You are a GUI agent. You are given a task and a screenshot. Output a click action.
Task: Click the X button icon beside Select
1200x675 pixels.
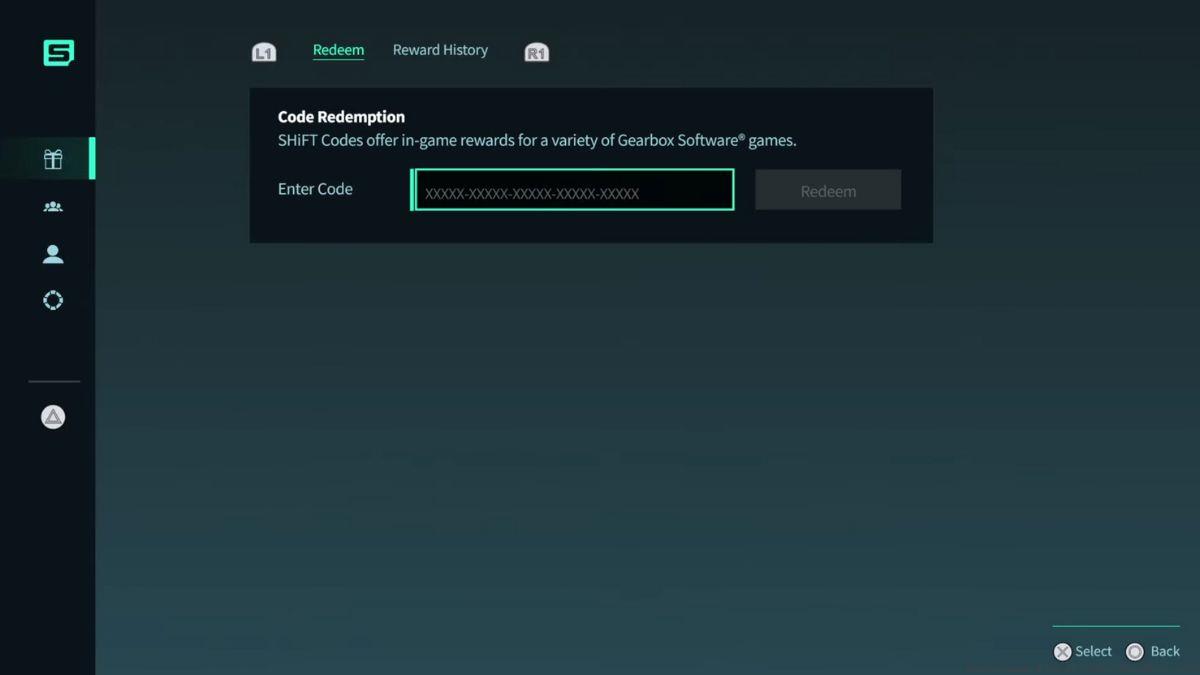tap(1063, 651)
